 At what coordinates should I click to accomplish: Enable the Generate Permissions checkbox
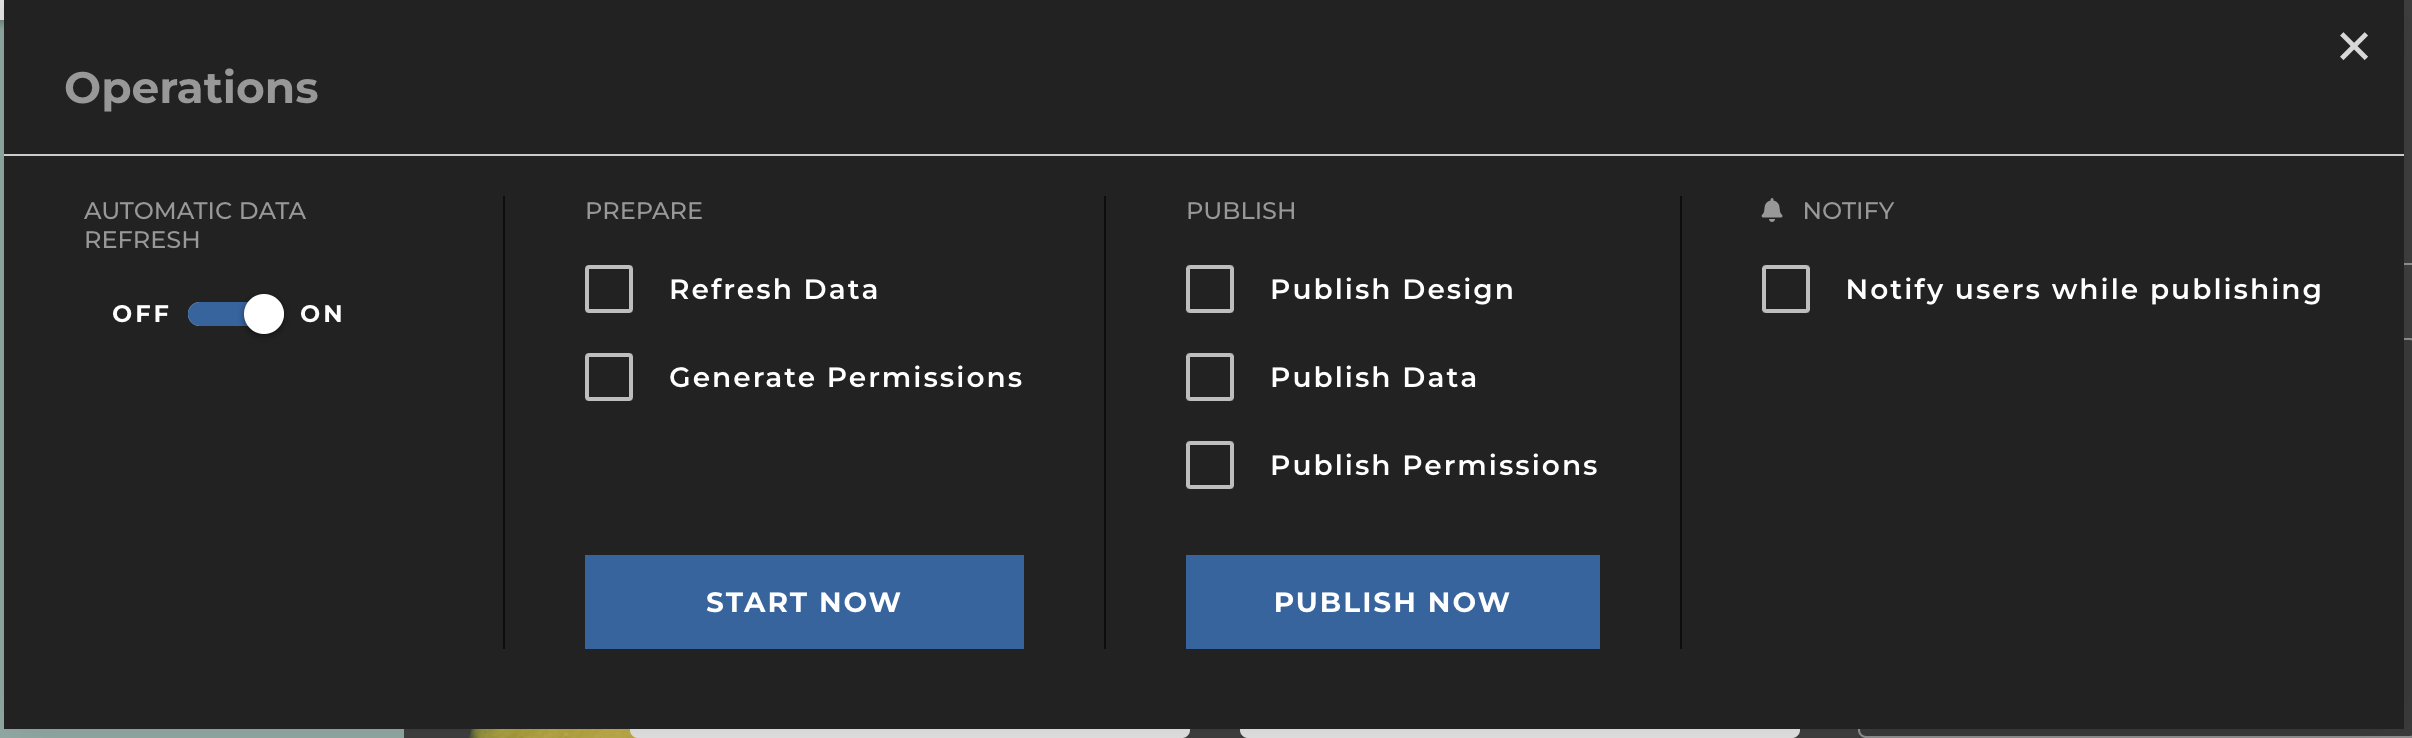tap(609, 377)
